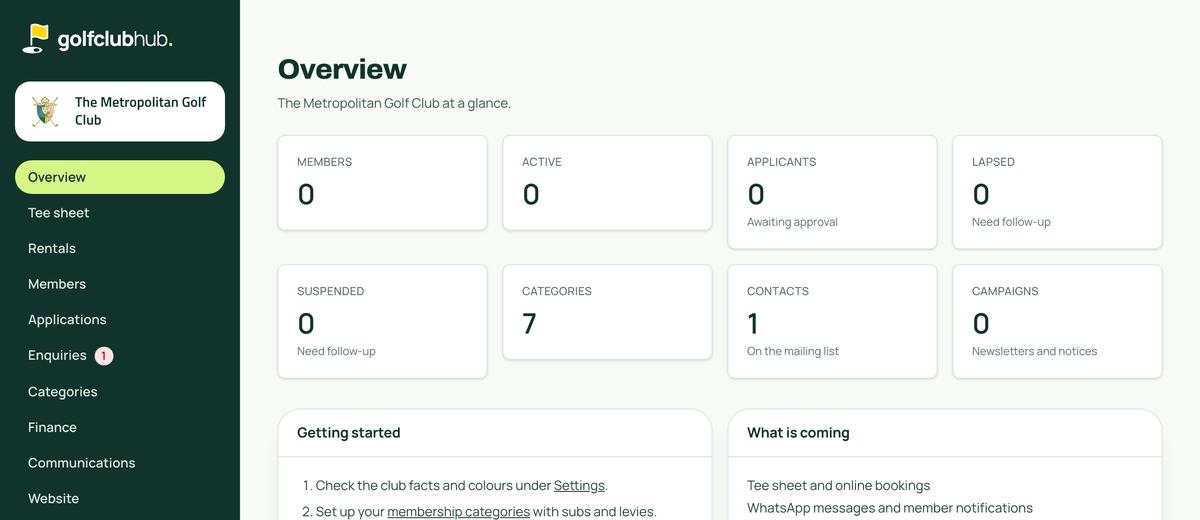This screenshot has width=1200, height=520.
Task: Open the Suspended stat card
Action: tap(382, 321)
